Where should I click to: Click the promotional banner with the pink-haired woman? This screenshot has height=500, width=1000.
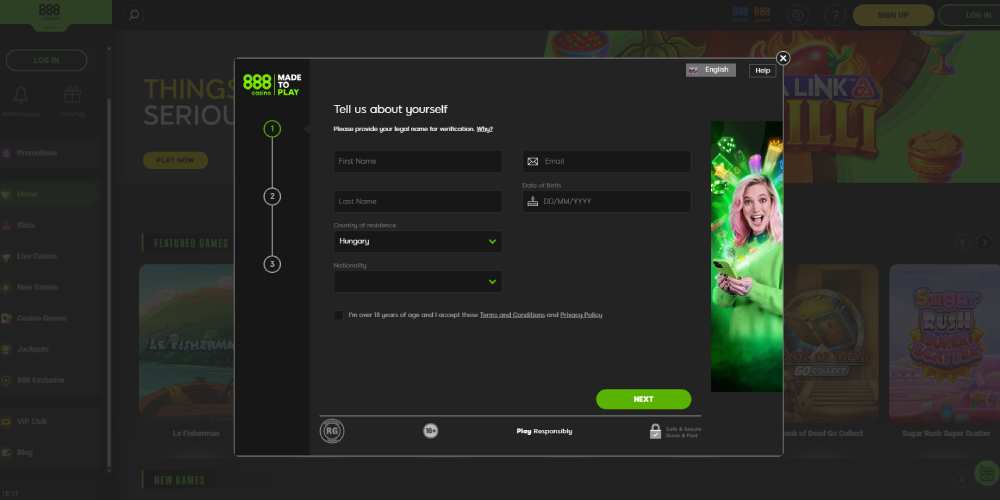tap(747, 256)
